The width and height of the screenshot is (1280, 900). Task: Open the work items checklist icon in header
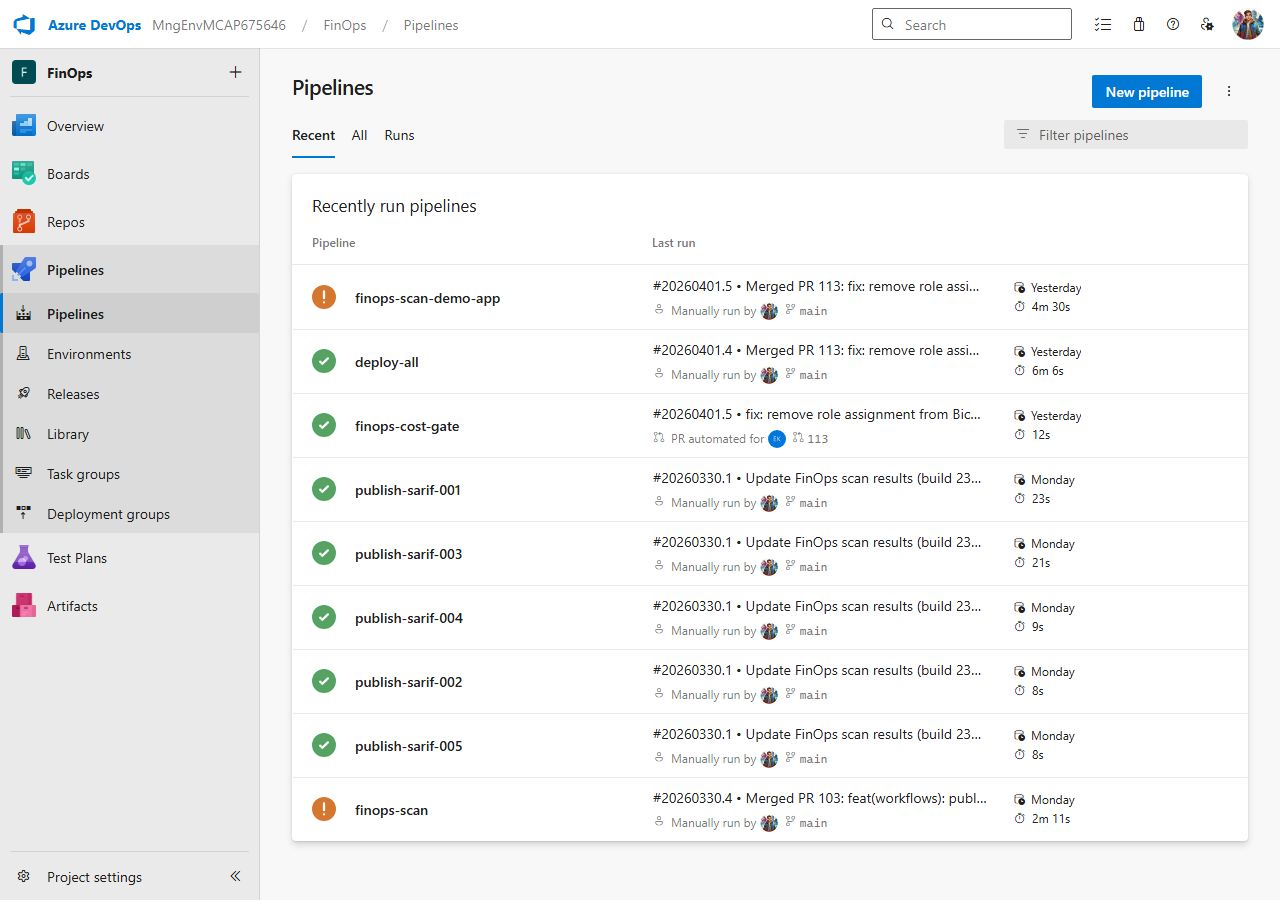[x=1103, y=25]
